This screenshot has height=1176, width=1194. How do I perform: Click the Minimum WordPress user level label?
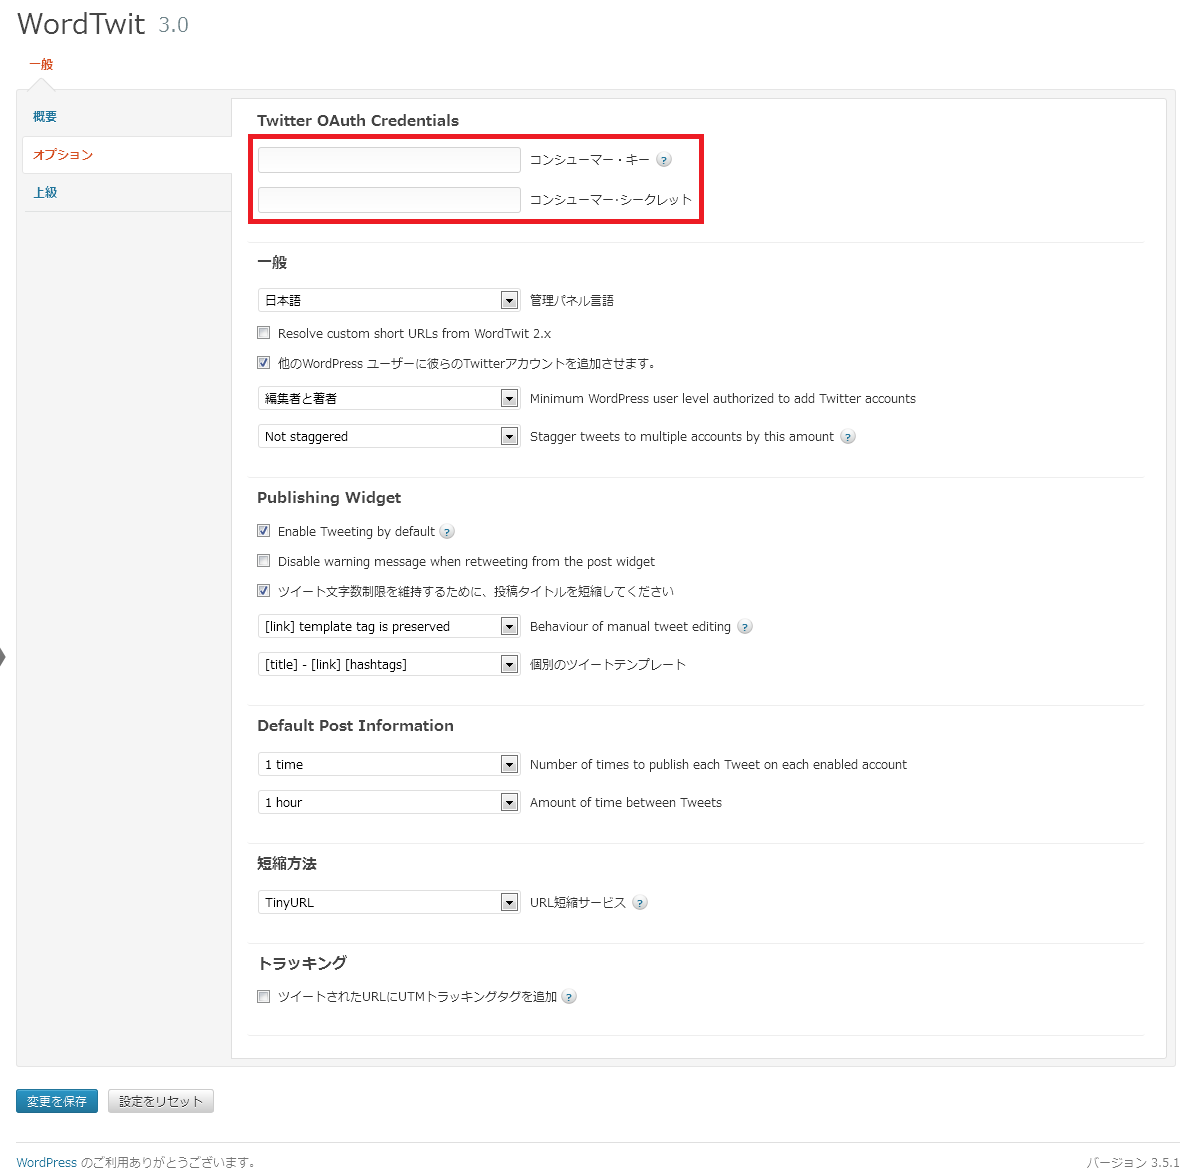[723, 399]
